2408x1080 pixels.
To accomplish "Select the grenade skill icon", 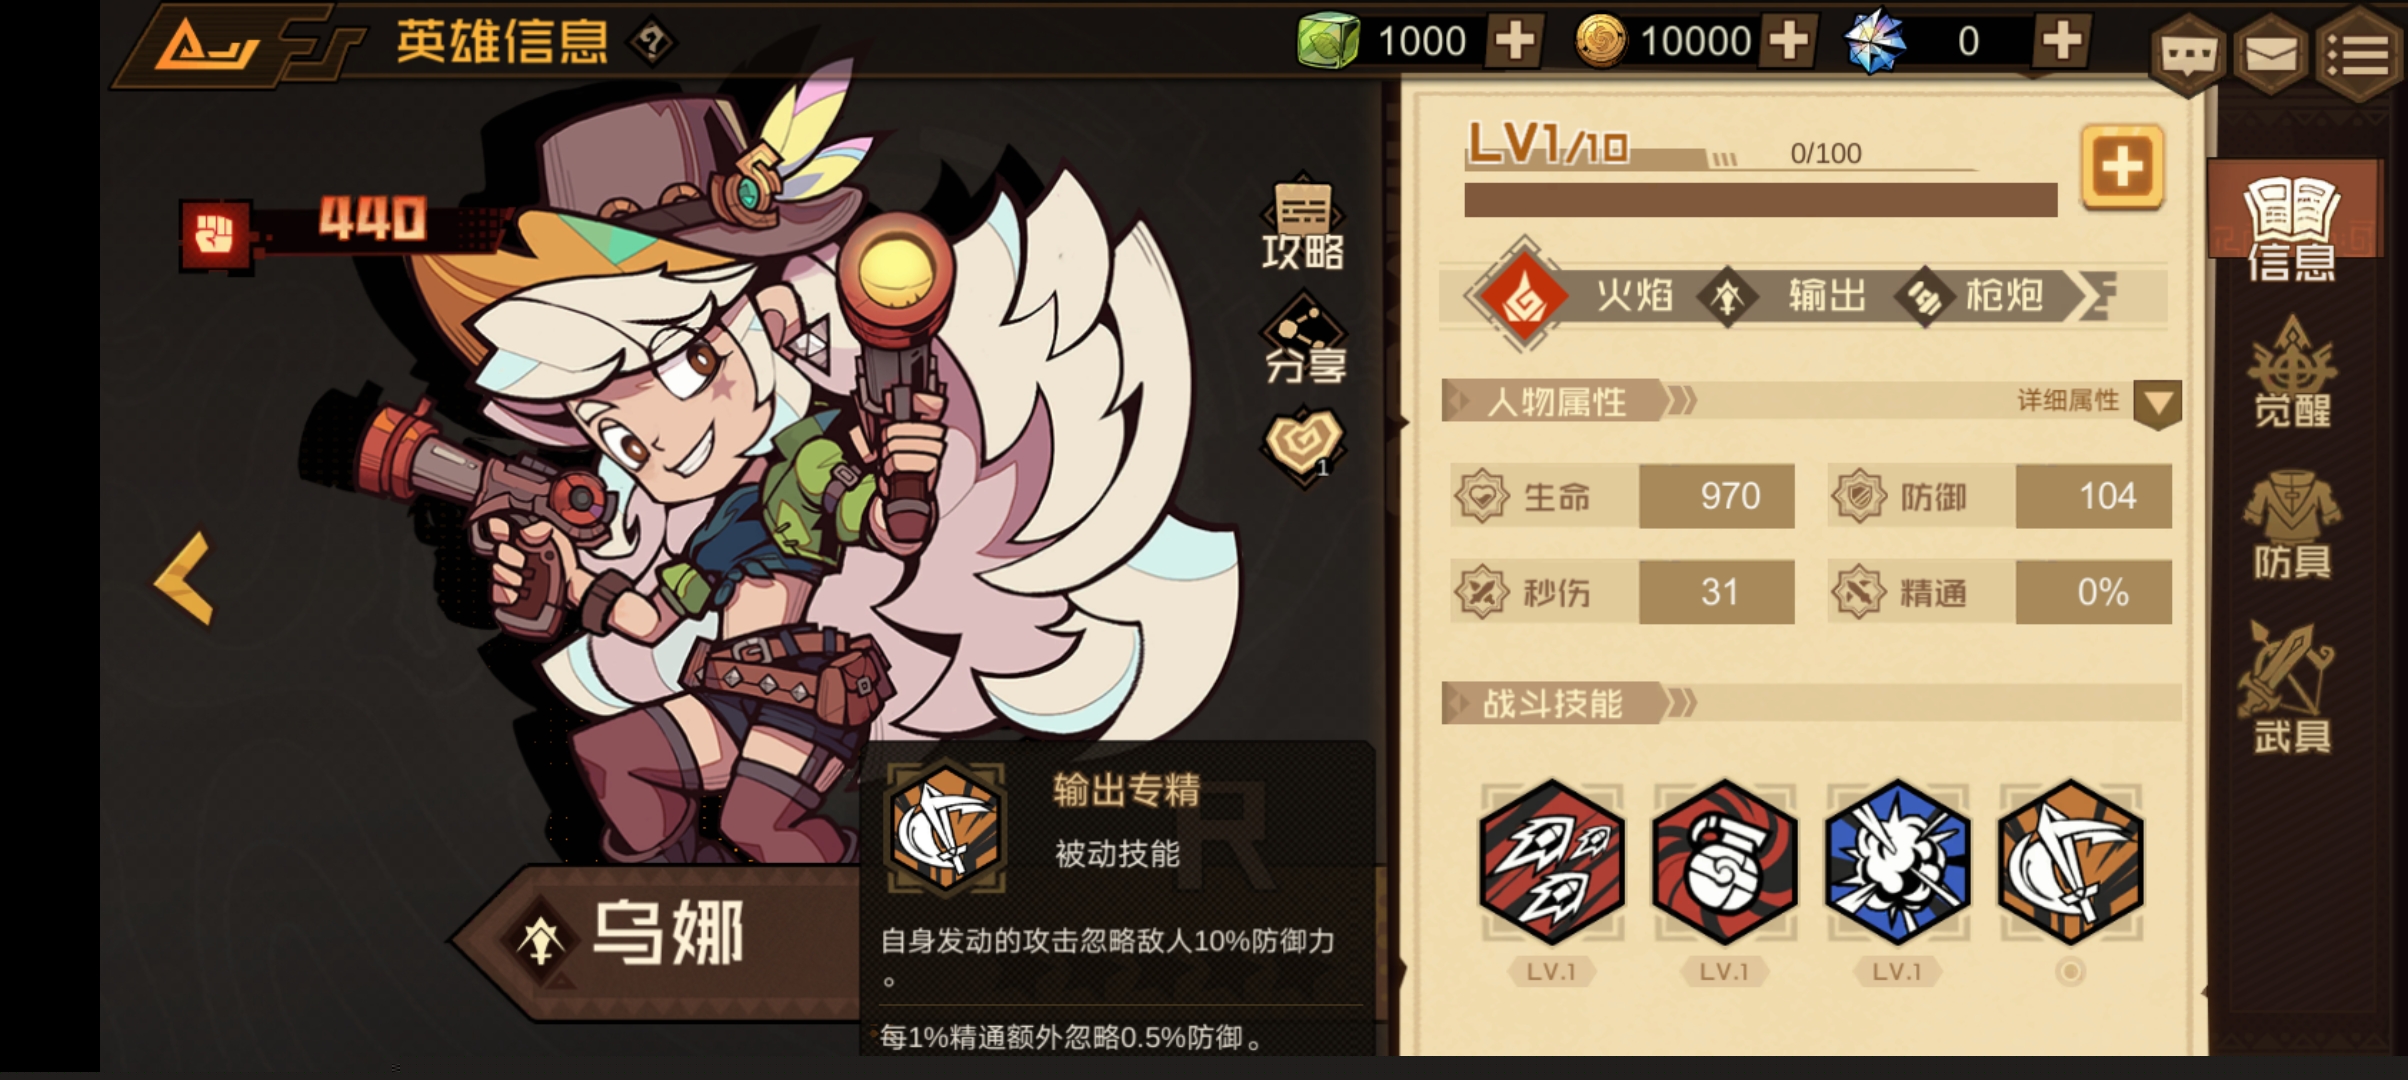I will tap(1724, 862).
